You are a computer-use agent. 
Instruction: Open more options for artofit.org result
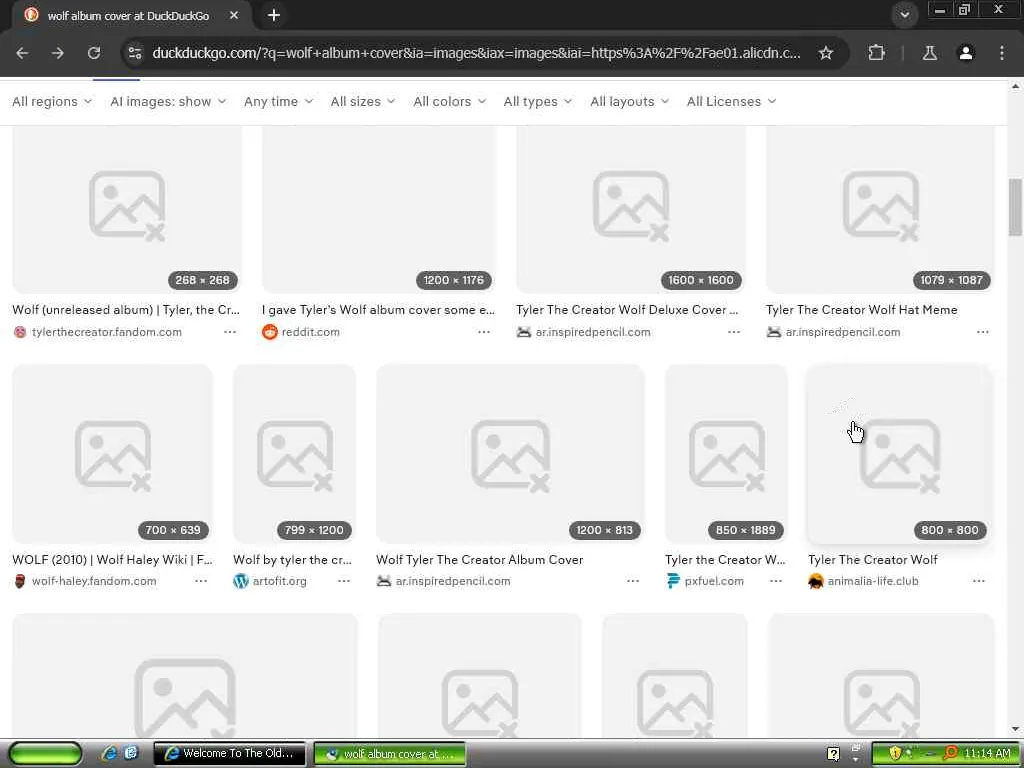[x=344, y=581]
